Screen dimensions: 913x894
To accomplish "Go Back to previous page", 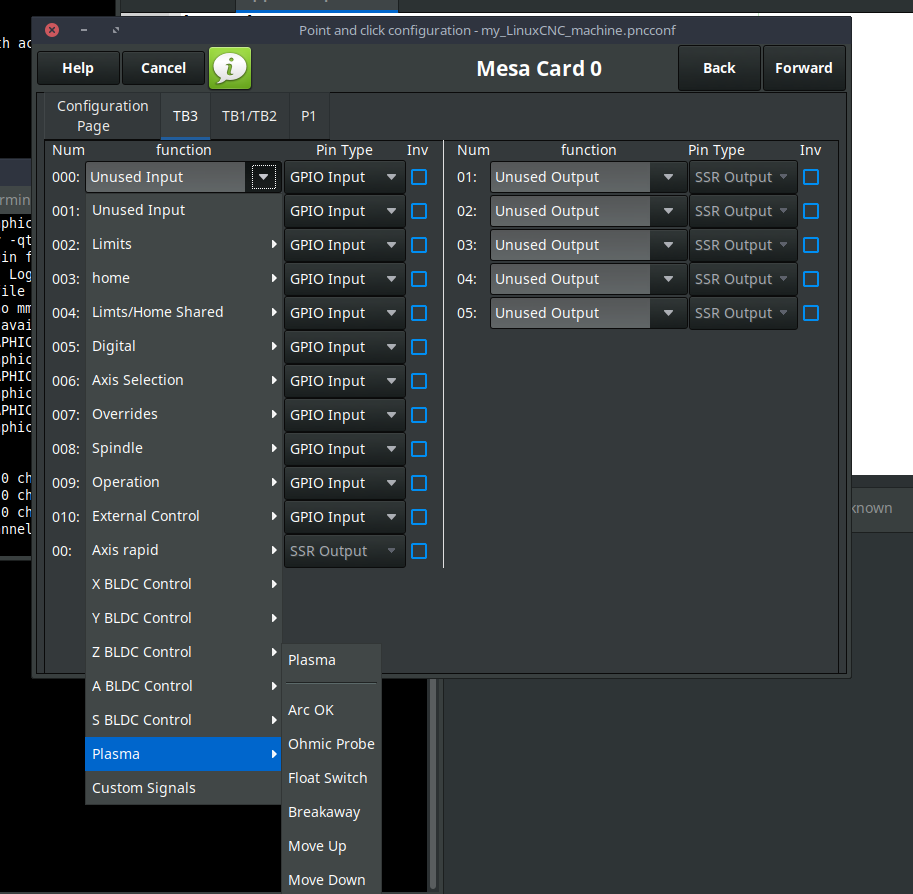I will click(719, 68).
